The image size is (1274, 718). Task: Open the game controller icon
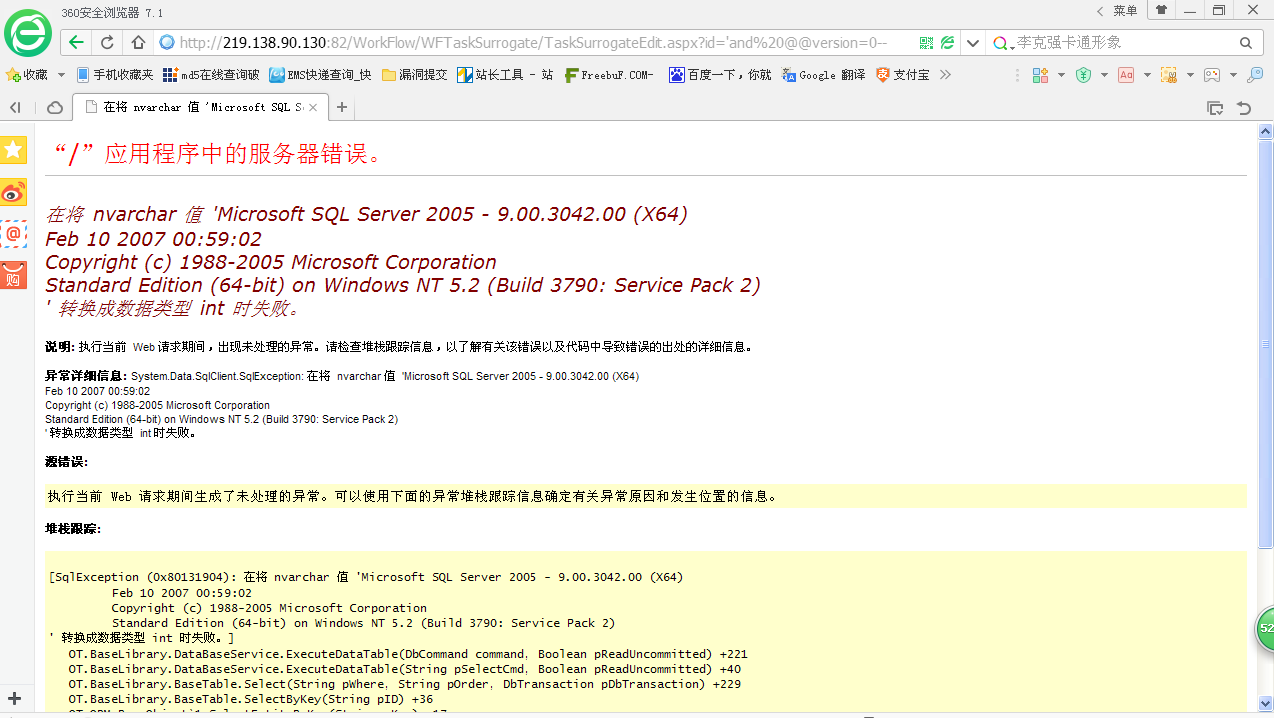tap(1212, 75)
